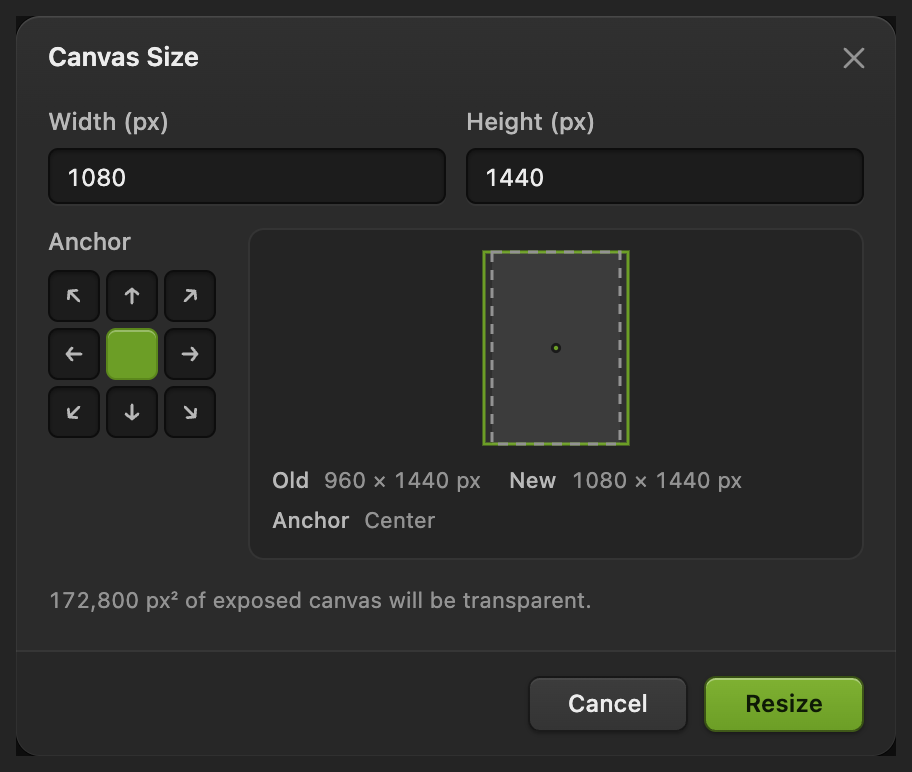The height and width of the screenshot is (772, 912).
Task: Confirm with the green Resize button
Action: pos(784,704)
